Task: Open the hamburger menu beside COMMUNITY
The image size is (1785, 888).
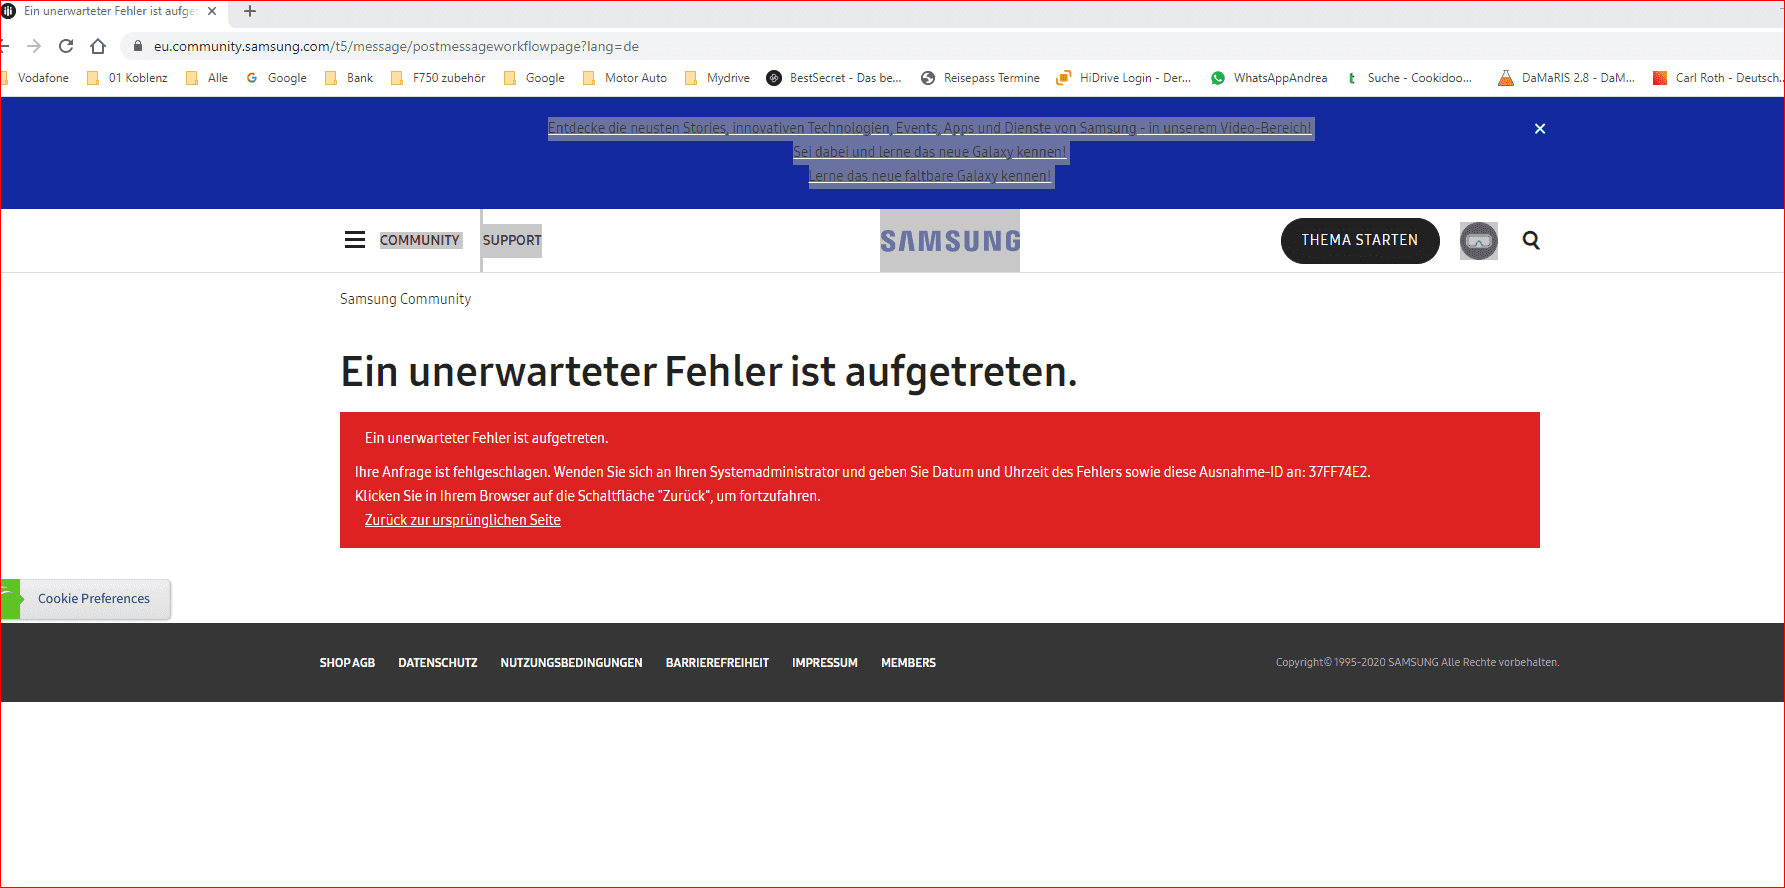Action: pyautogui.click(x=355, y=240)
